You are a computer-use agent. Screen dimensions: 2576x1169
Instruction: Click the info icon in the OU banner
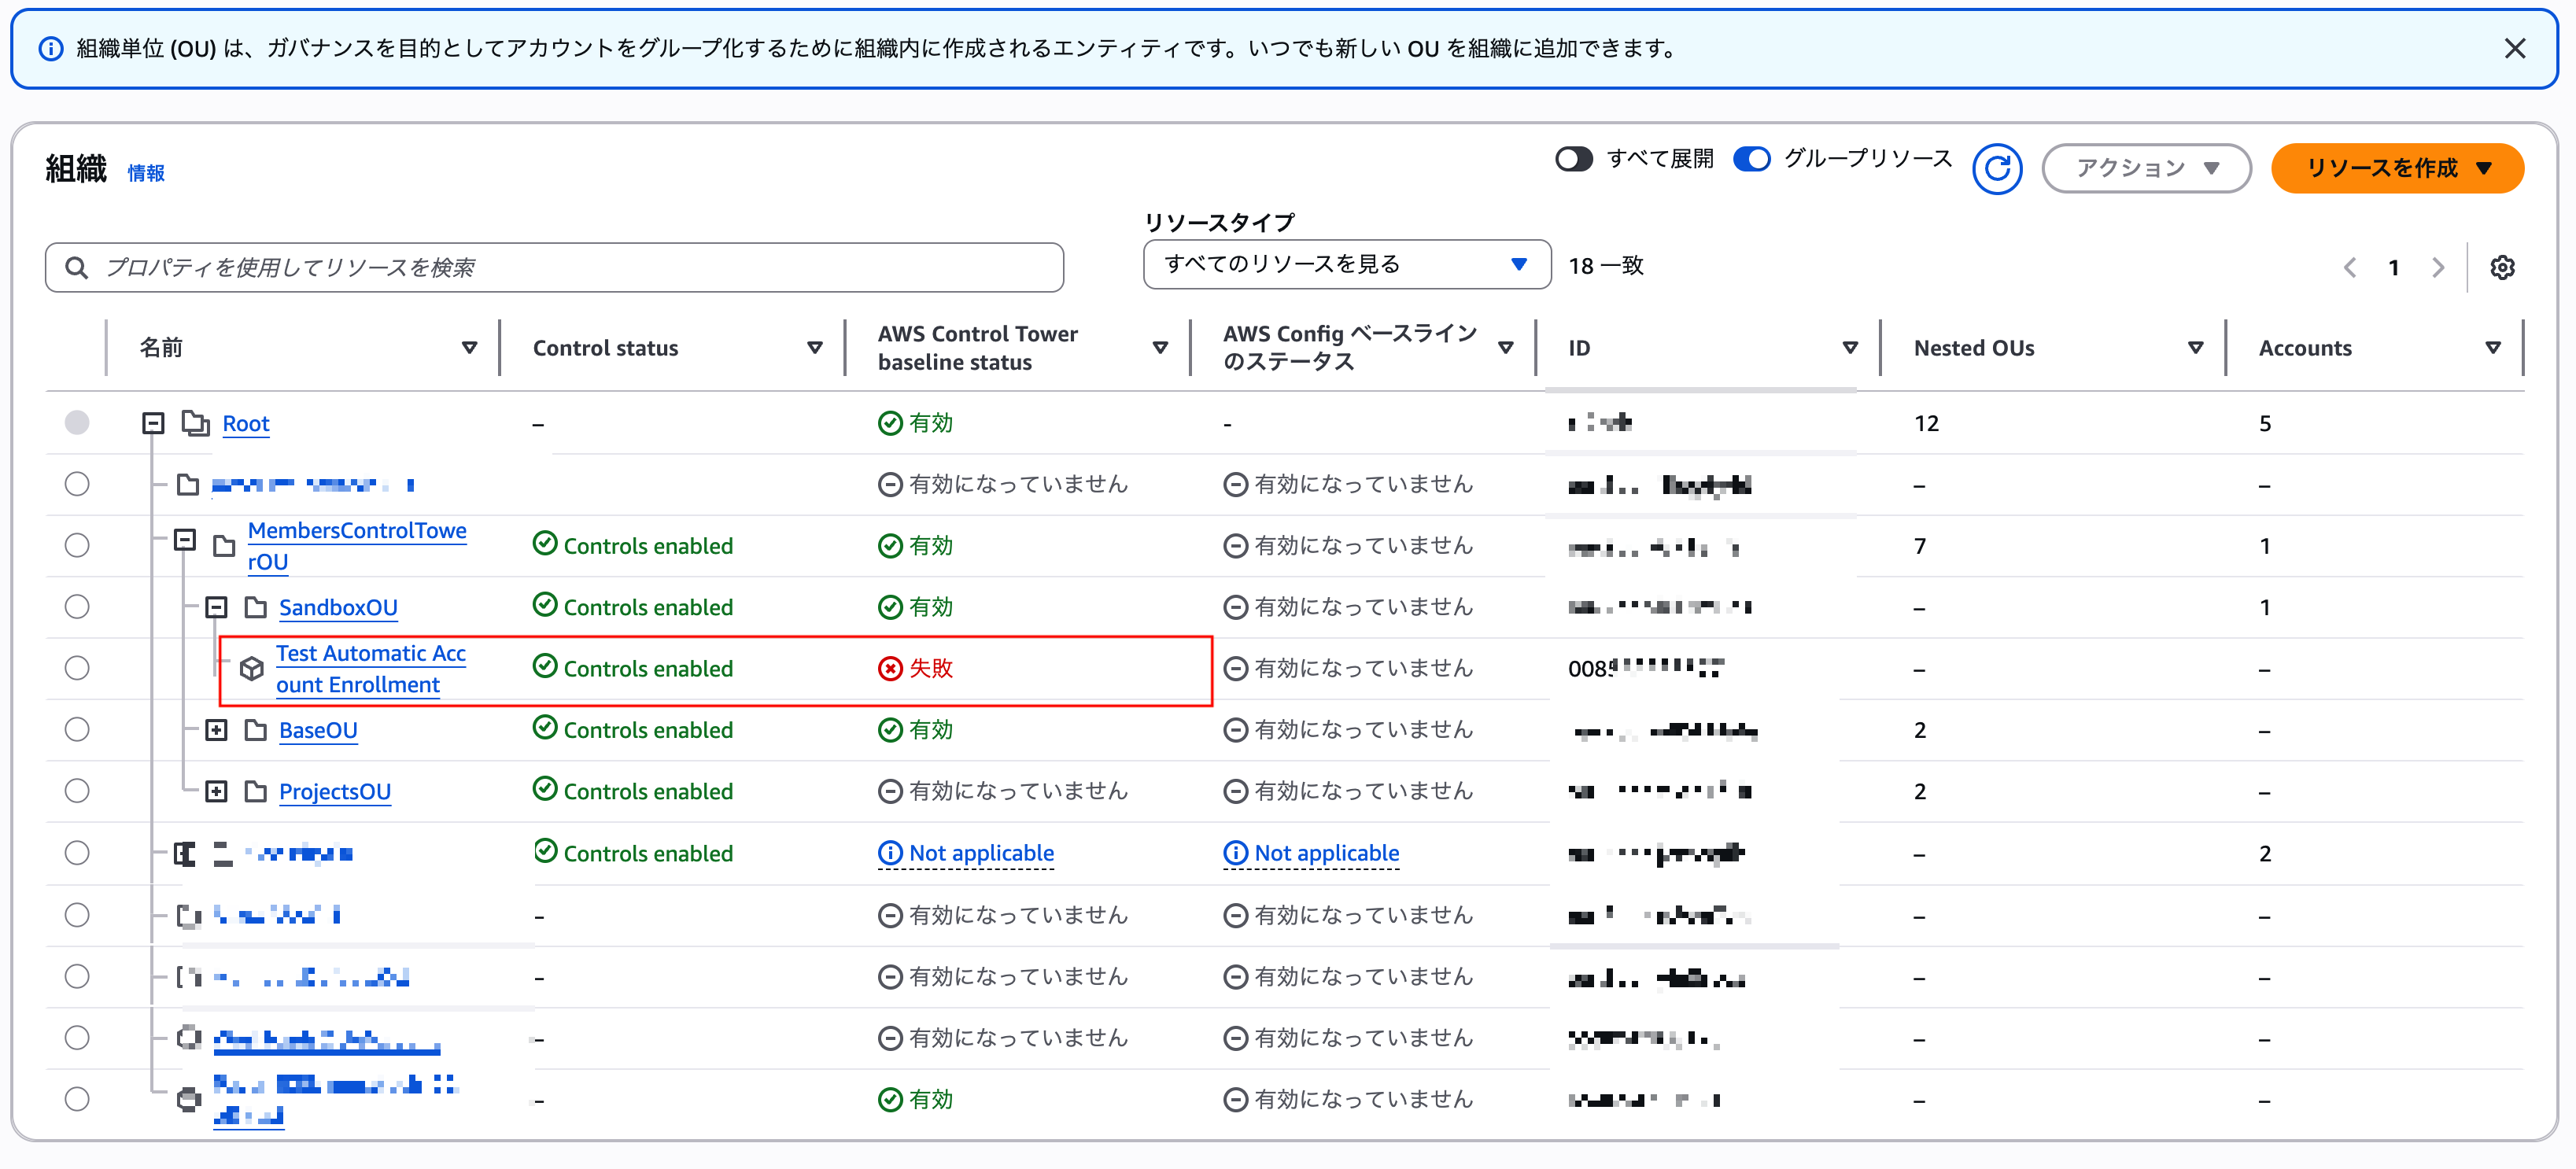[50, 48]
